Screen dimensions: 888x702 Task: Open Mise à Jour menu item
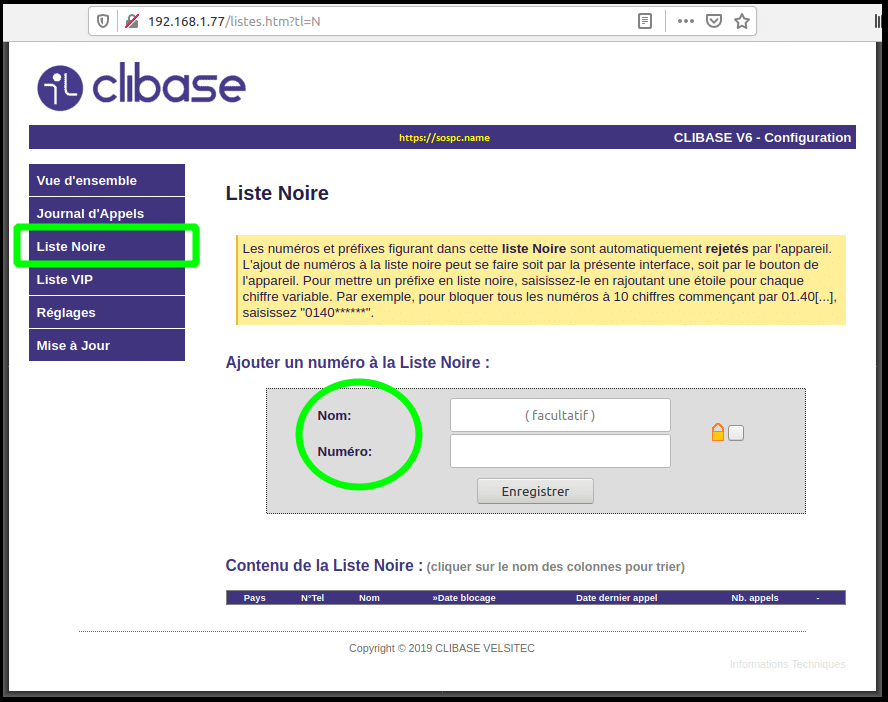(107, 345)
